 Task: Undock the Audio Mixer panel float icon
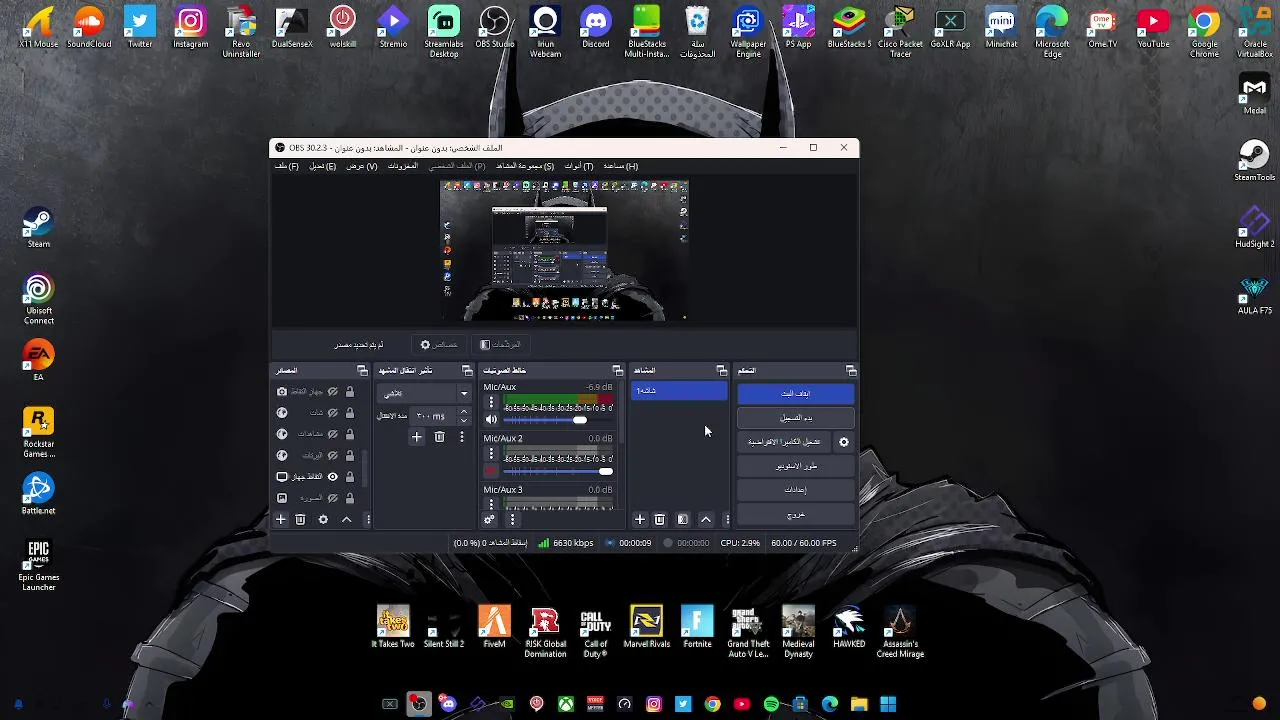click(x=618, y=371)
